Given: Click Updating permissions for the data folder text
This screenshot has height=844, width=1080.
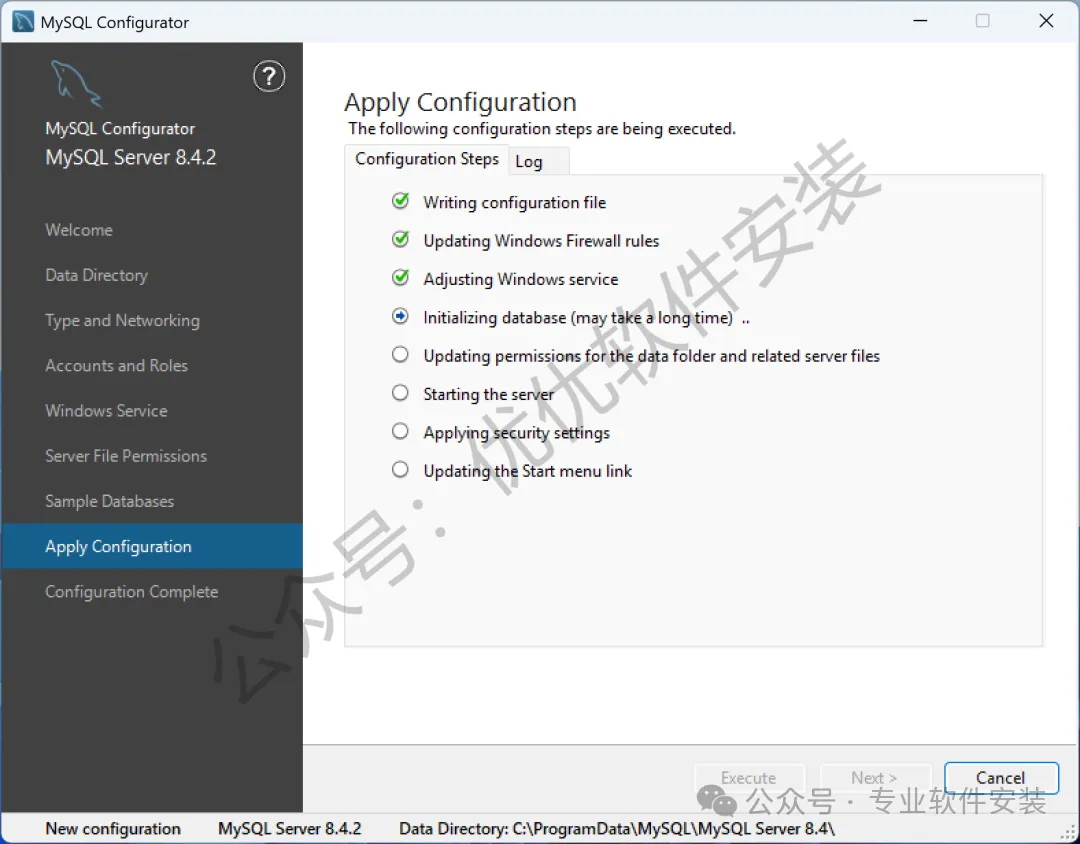Looking at the screenshot, I should point(652,356).
